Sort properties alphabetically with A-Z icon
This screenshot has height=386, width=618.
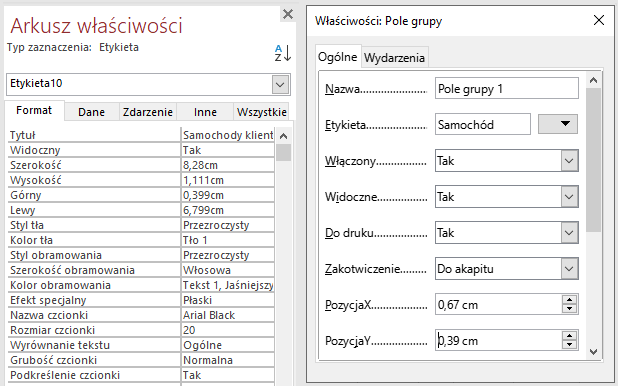pyautogui.click(x=283, y=53)
